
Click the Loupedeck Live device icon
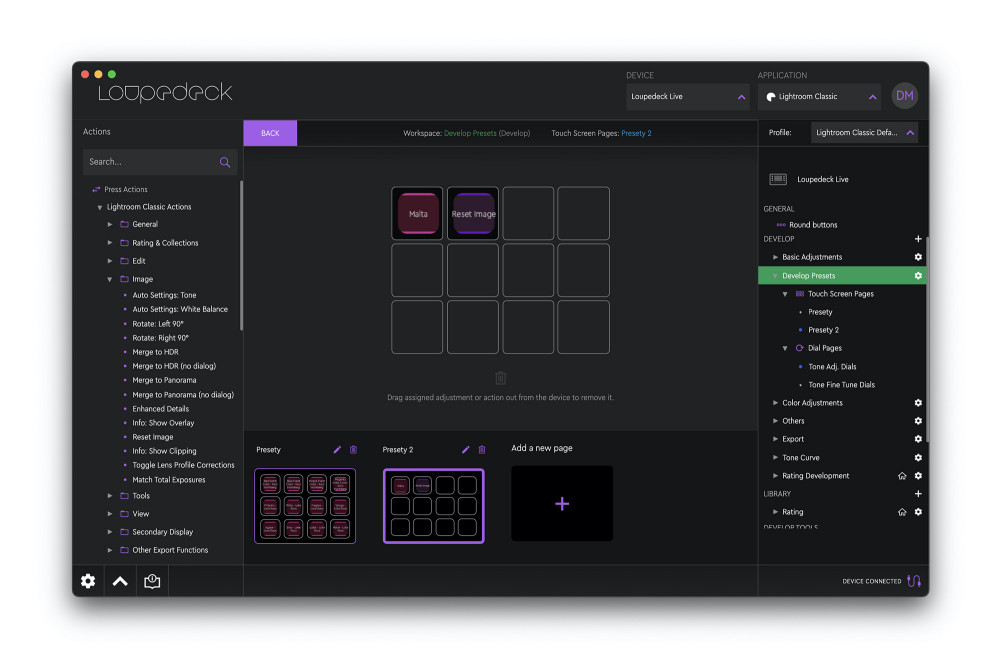[x=777, y=179]
